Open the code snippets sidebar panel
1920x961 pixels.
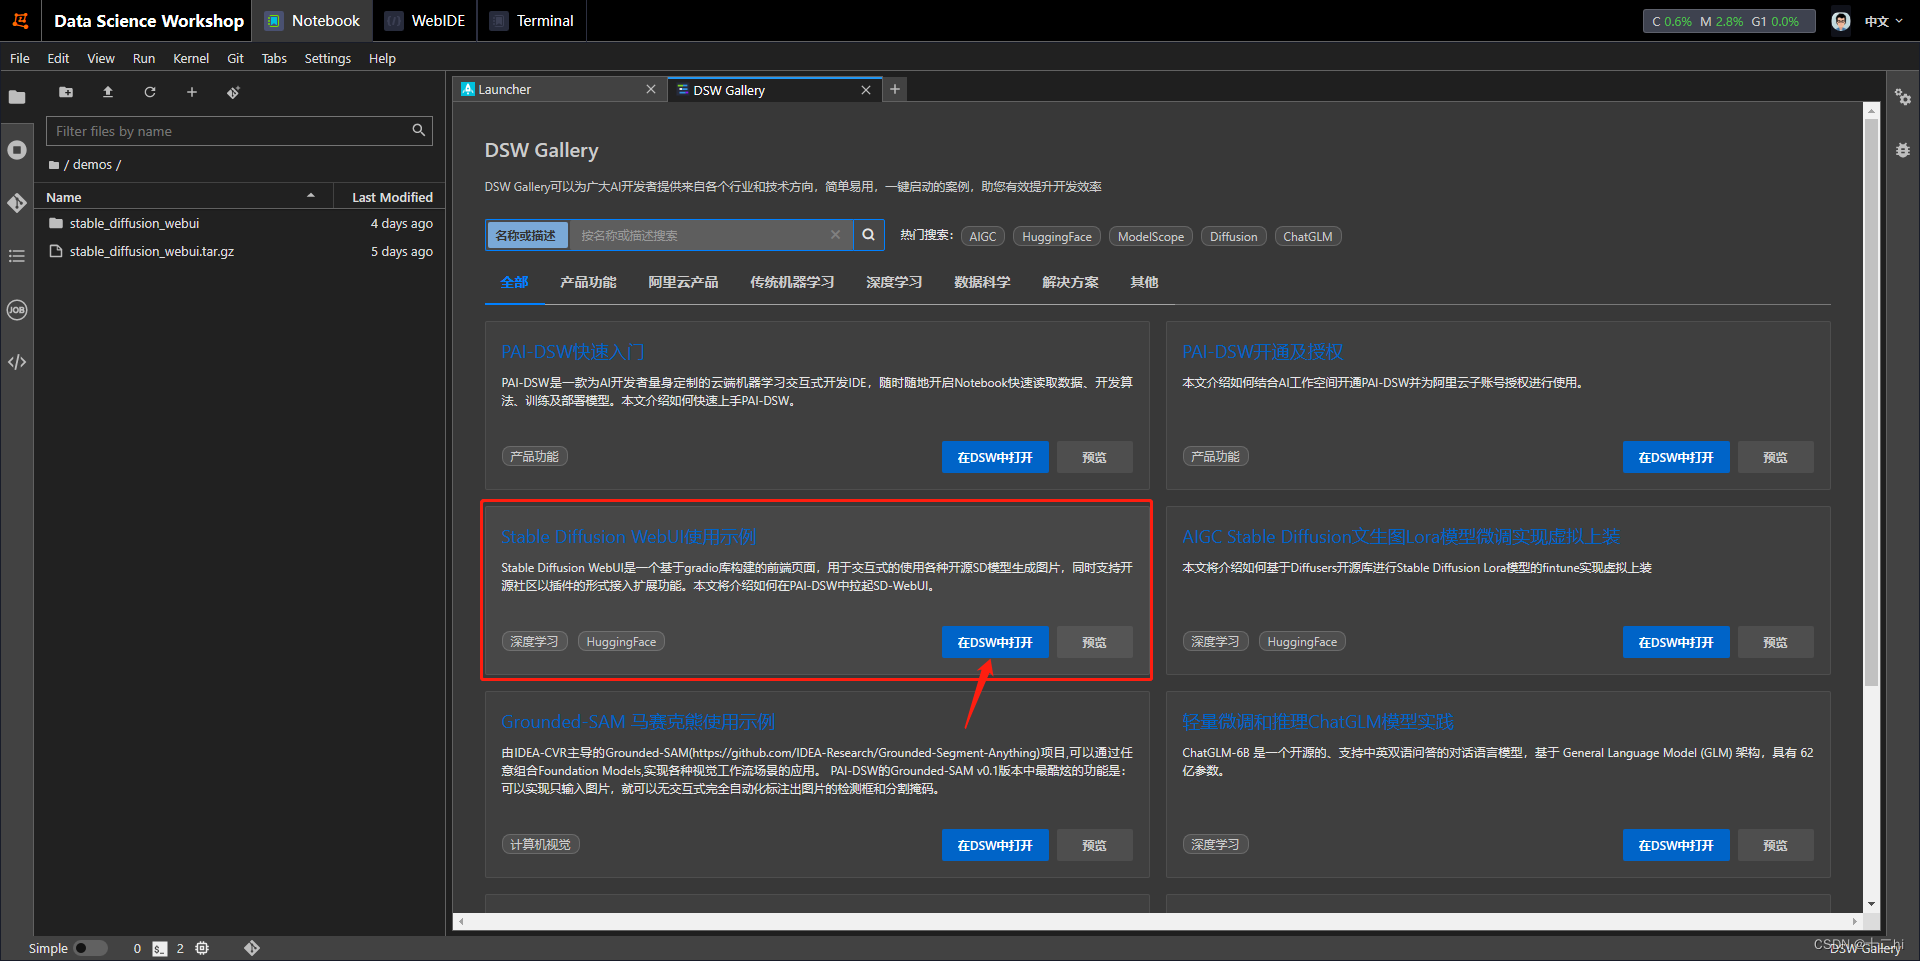pos(17,362)
